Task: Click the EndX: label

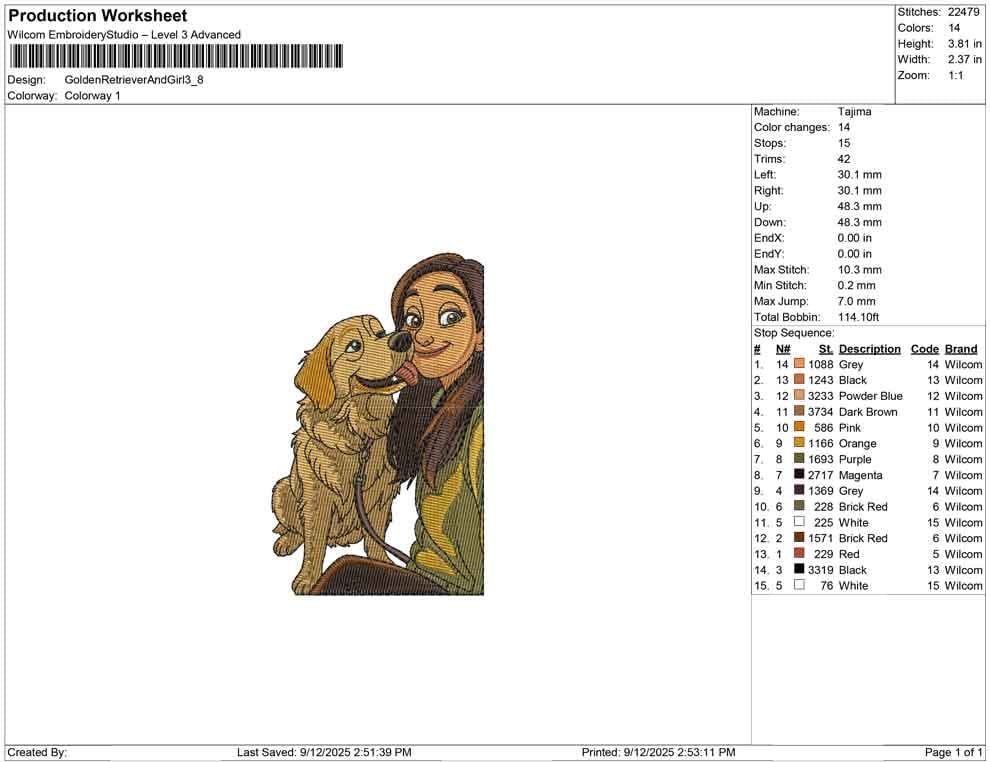Action: [x=769, y=237]
